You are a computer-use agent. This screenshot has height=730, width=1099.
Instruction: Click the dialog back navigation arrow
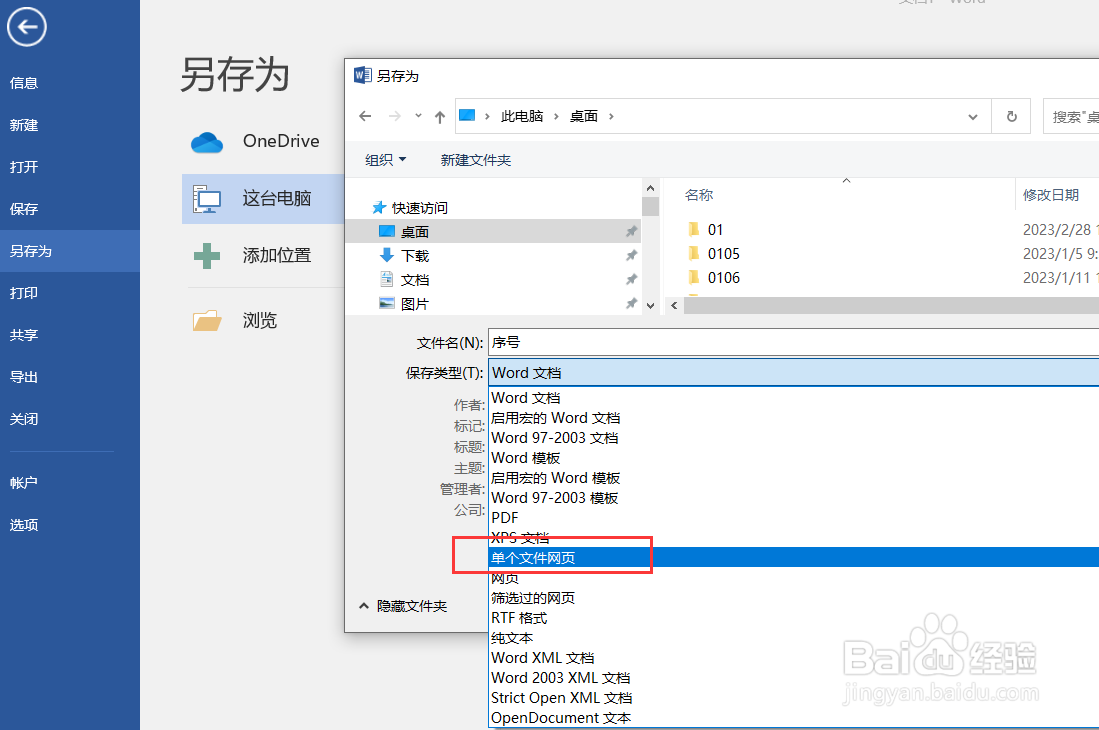pyautogui.click(x=365, y=116)
